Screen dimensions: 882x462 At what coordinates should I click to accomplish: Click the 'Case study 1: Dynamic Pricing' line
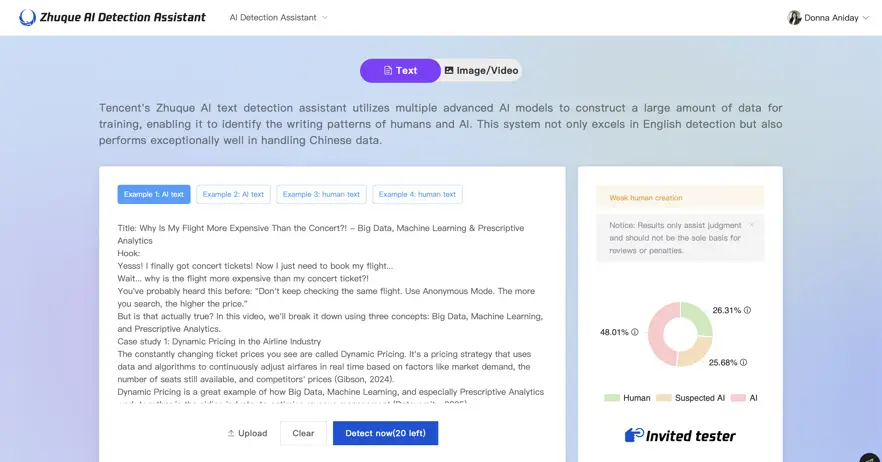tap(219, 342)
